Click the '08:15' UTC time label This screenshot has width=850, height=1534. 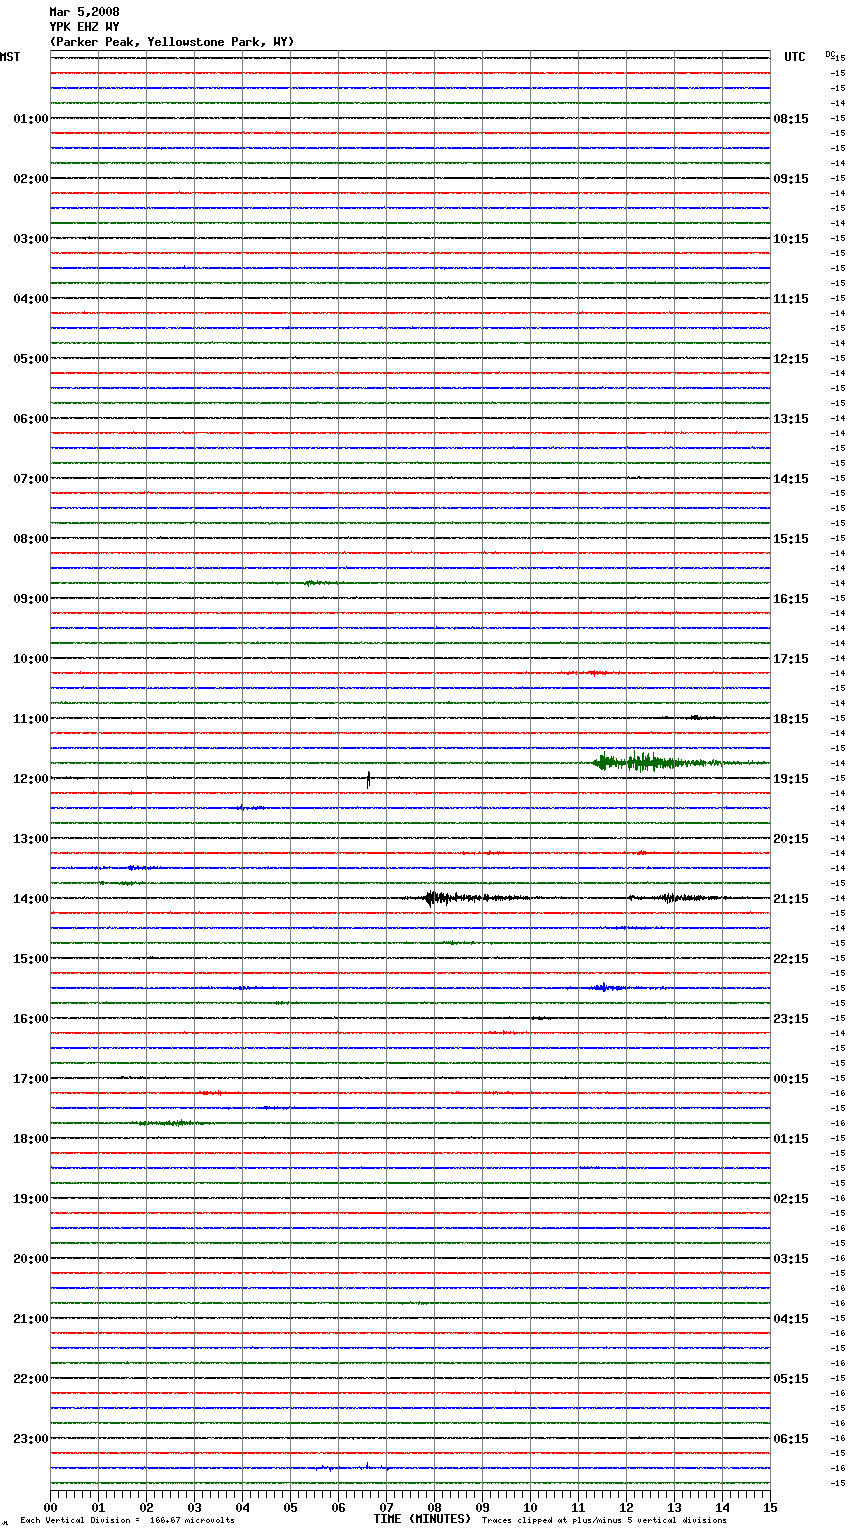791,119
